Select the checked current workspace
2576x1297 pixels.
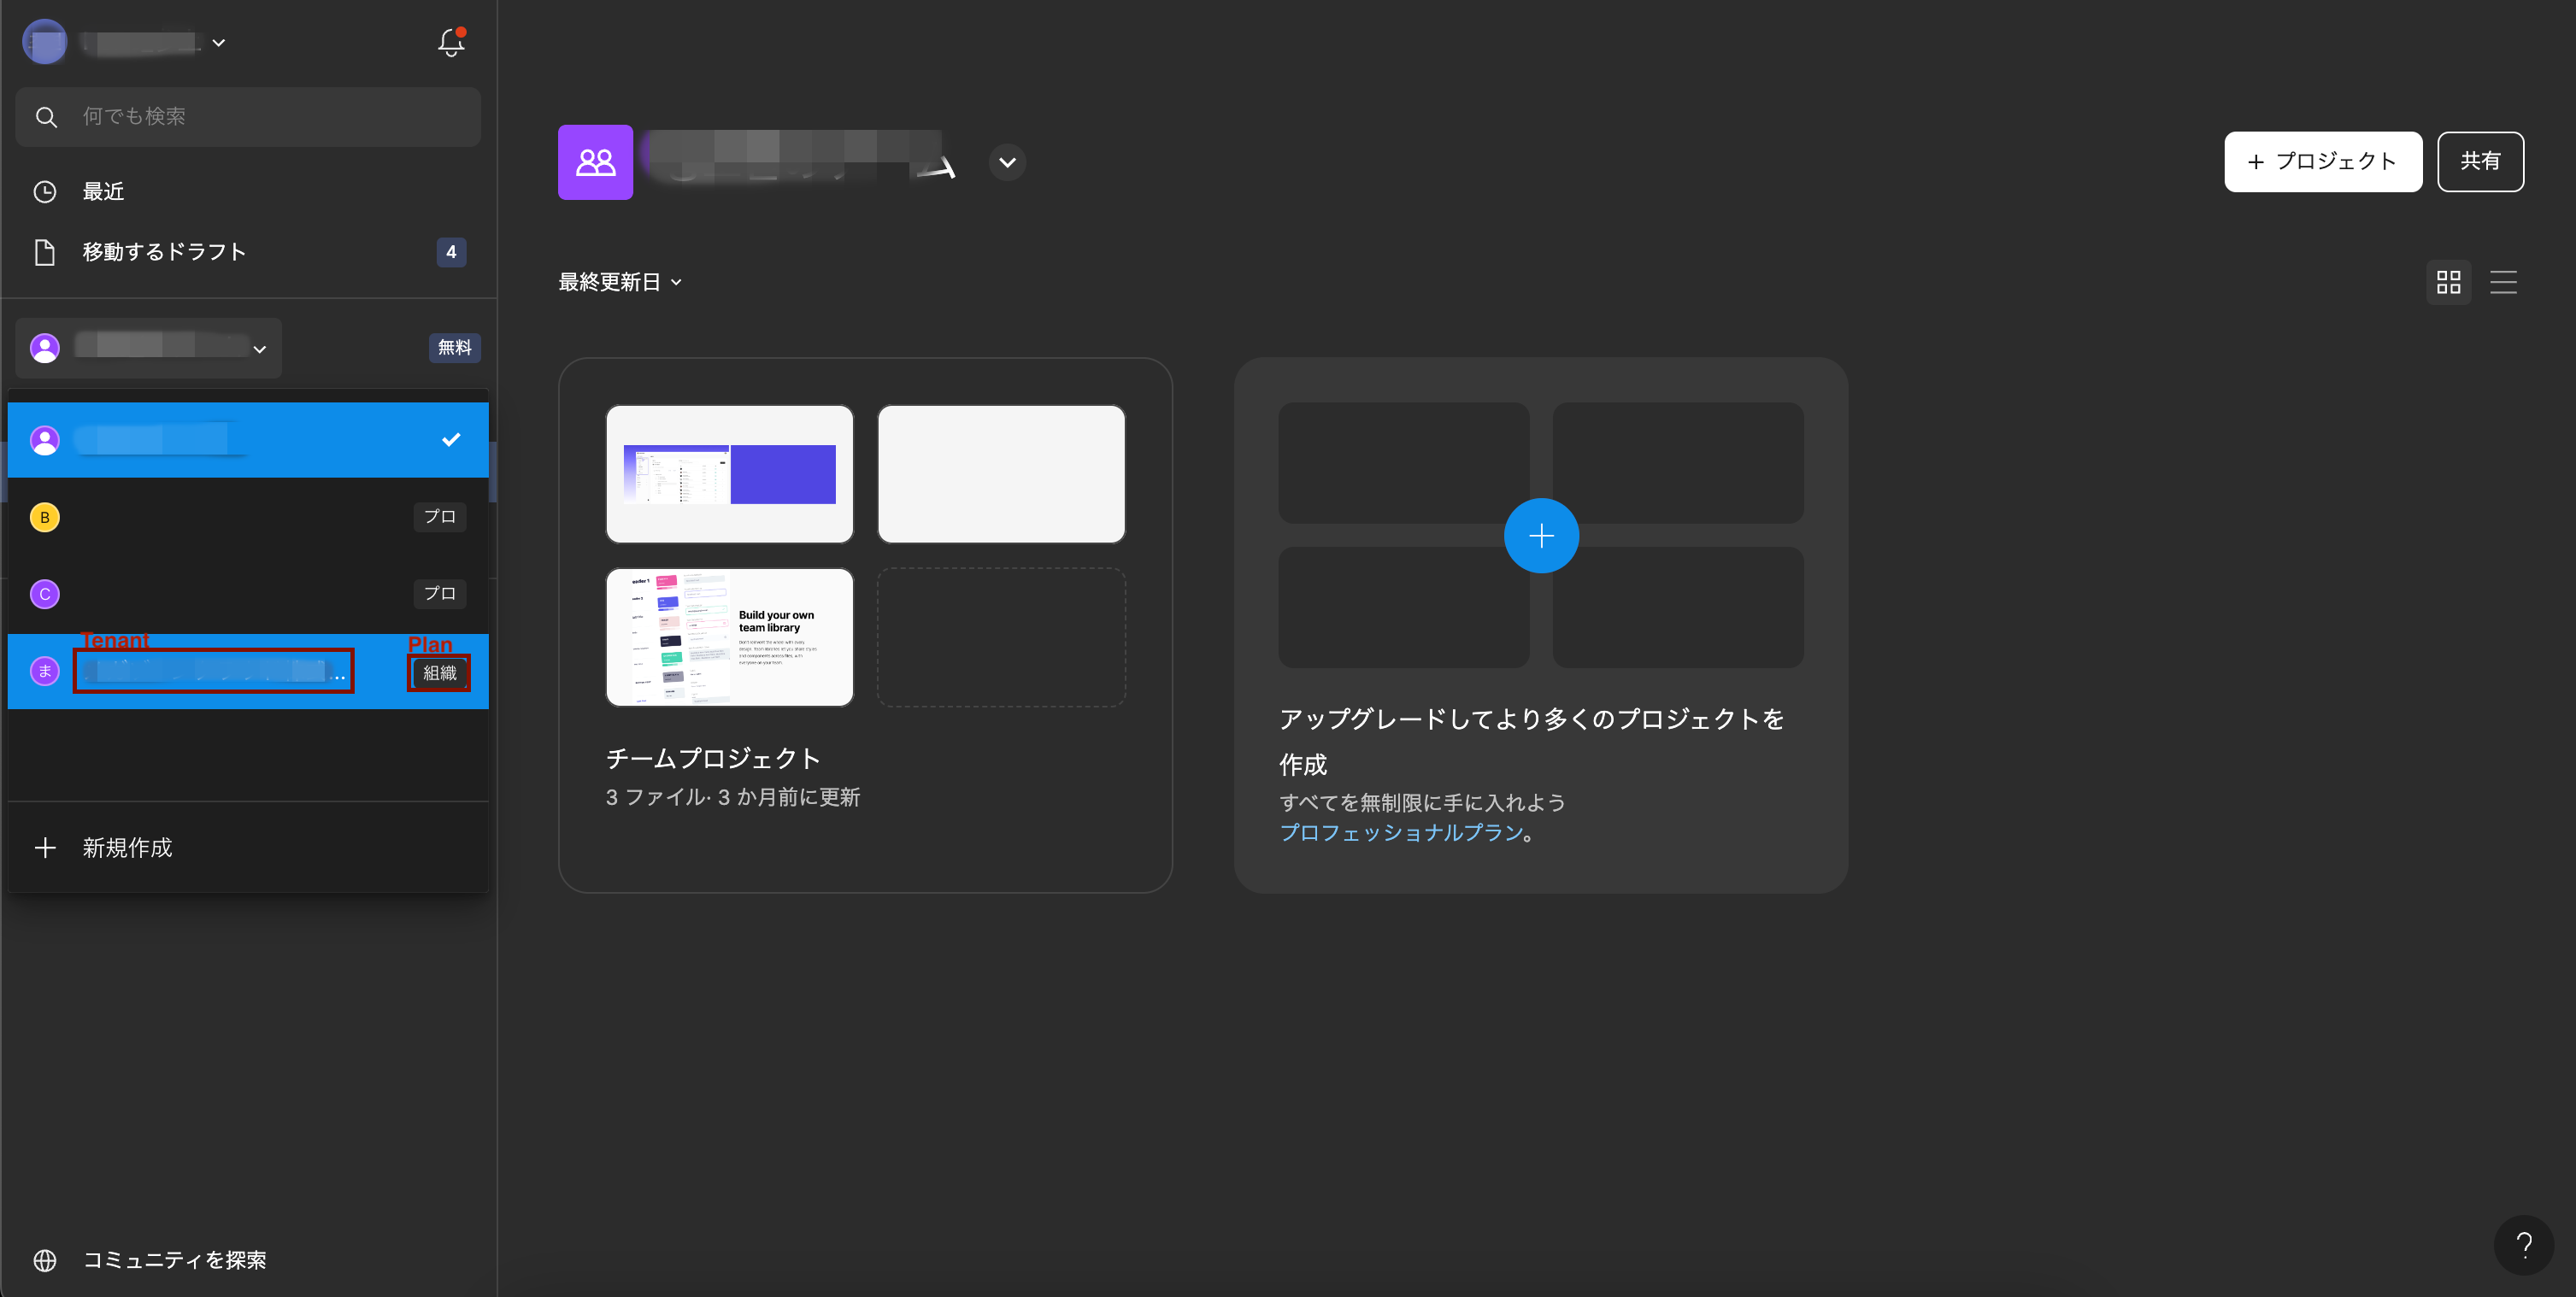click(248, 440)
